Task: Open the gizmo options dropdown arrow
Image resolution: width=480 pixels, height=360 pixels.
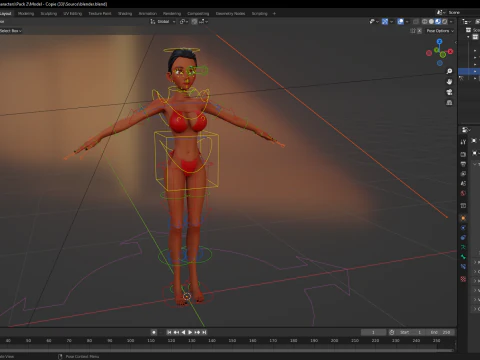Action: (391, 22)
